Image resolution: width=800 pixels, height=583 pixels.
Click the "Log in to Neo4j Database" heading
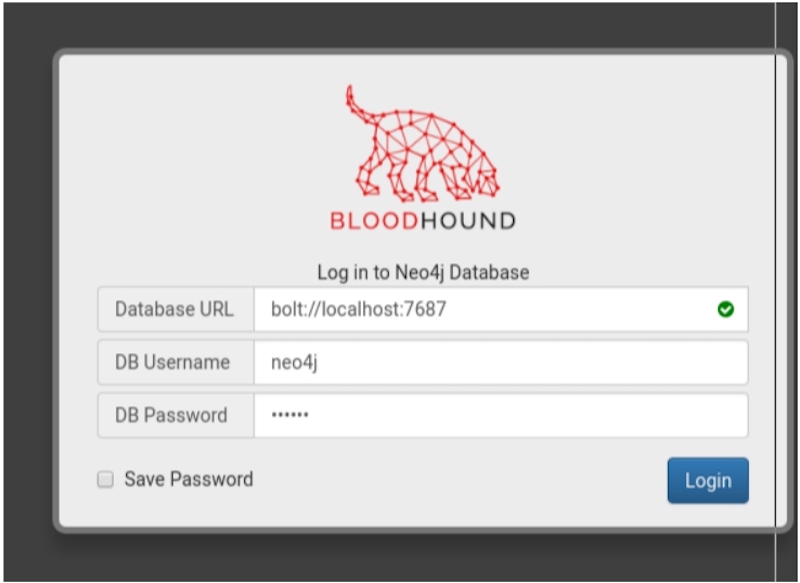click(423, 272)
